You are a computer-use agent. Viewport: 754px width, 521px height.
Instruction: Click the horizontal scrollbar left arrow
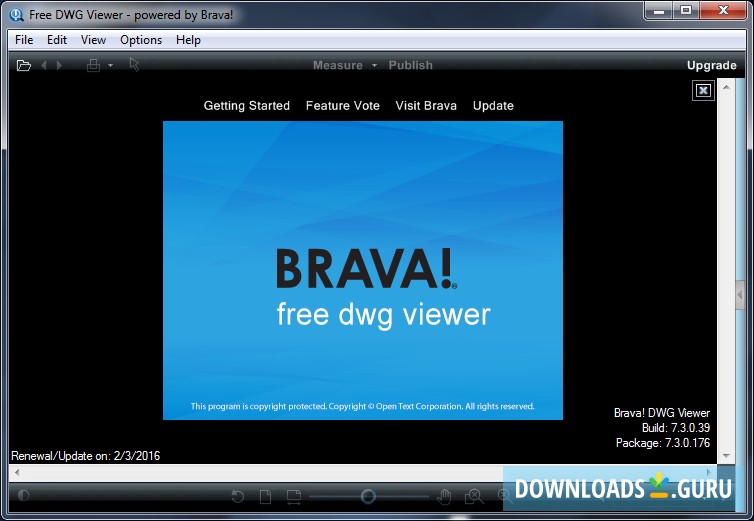pos(17,472)
